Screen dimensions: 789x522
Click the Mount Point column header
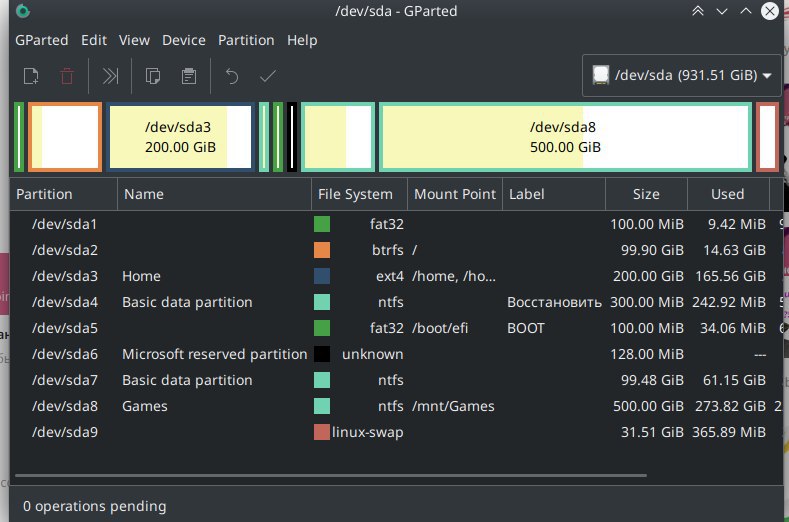(x=455, y=194)
